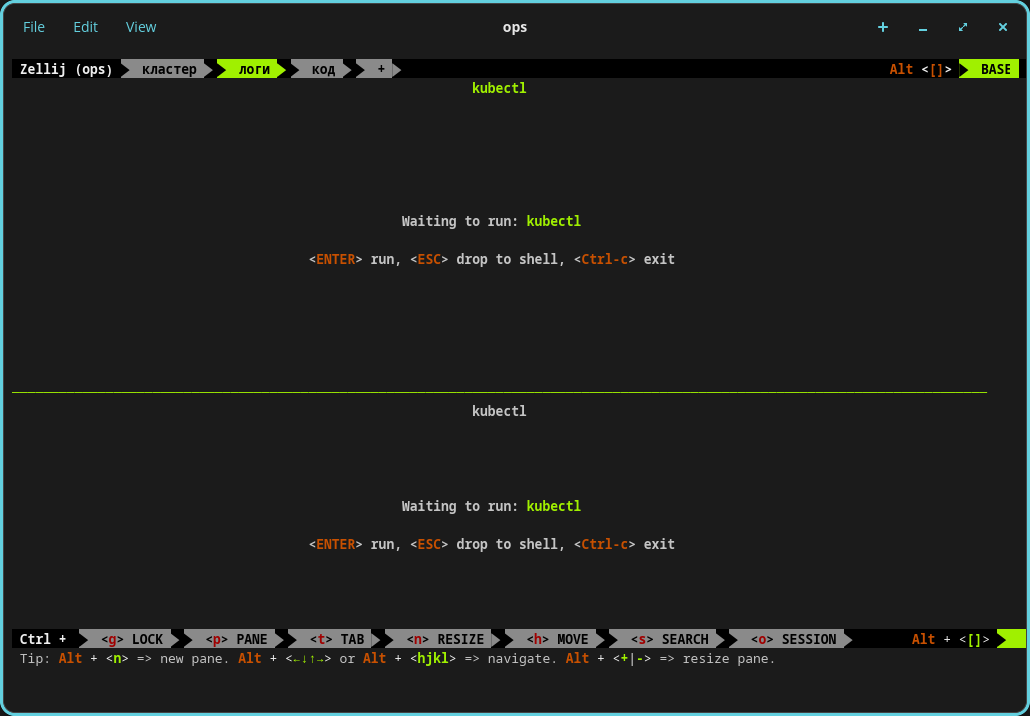Image resolution: width=1030 pixels, height=716 pixels.
Task: Click Ctrl-c hint in lower kubectl pane
Action: point(604,545)
